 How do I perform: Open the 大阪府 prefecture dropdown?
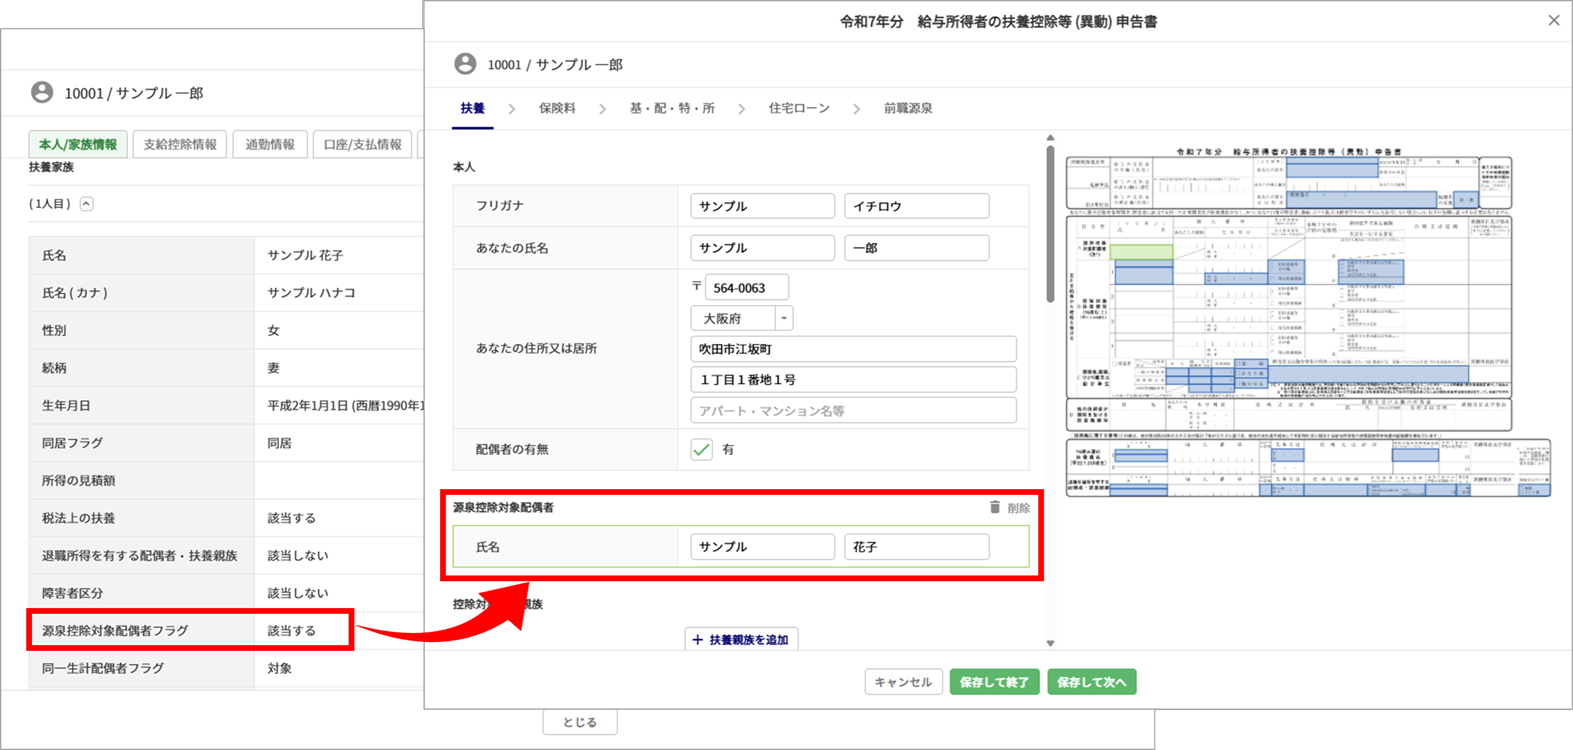tap(784, 318)
